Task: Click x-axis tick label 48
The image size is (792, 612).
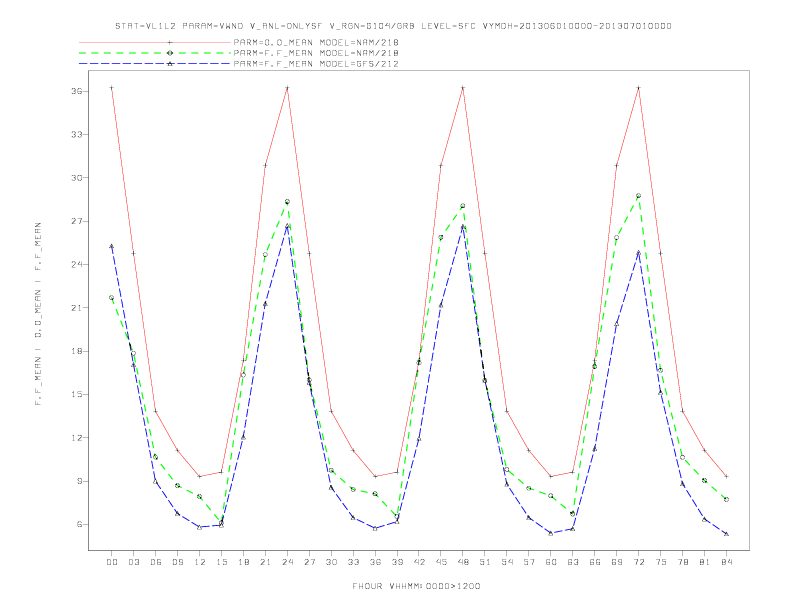Action: coord(463,562)
